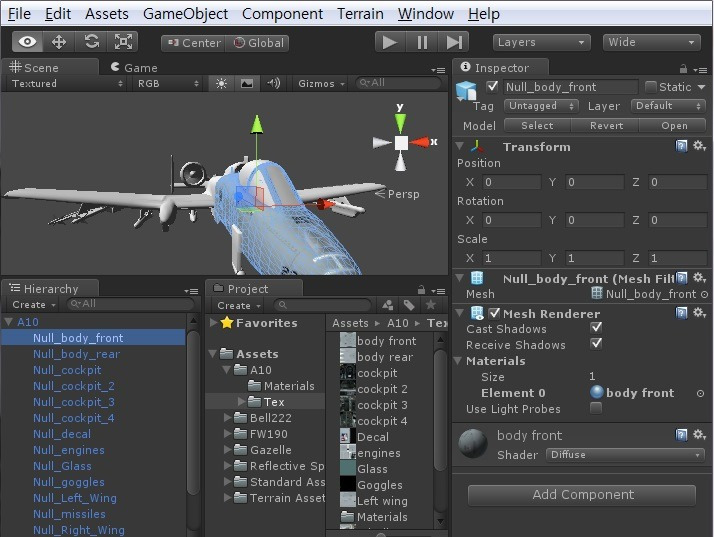Screen dimensions: 714x537
Task: Open Hierarchy Create dropdown
Action: 34,304
